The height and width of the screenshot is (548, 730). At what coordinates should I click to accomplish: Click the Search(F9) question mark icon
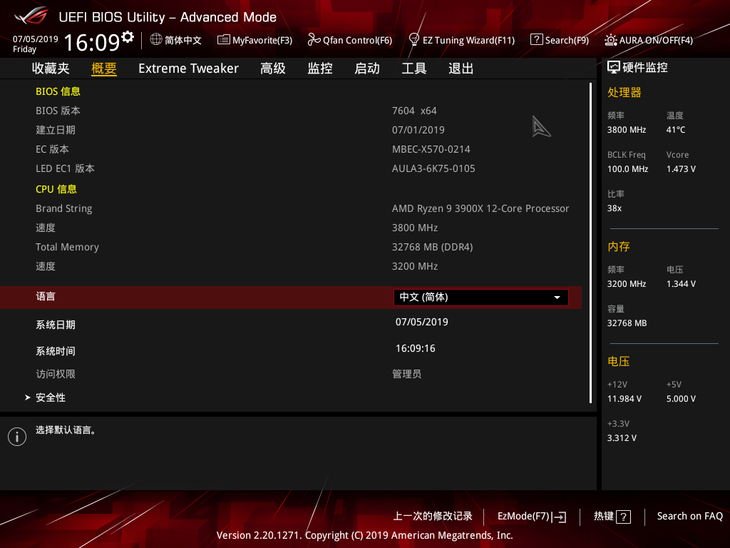click(536, 40)
